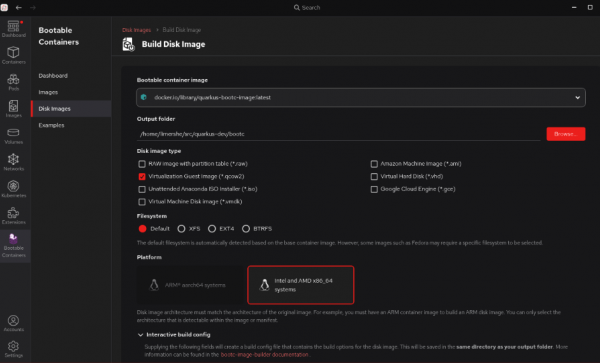
Task: Click the Filesystem label
Action: (152, 216)
